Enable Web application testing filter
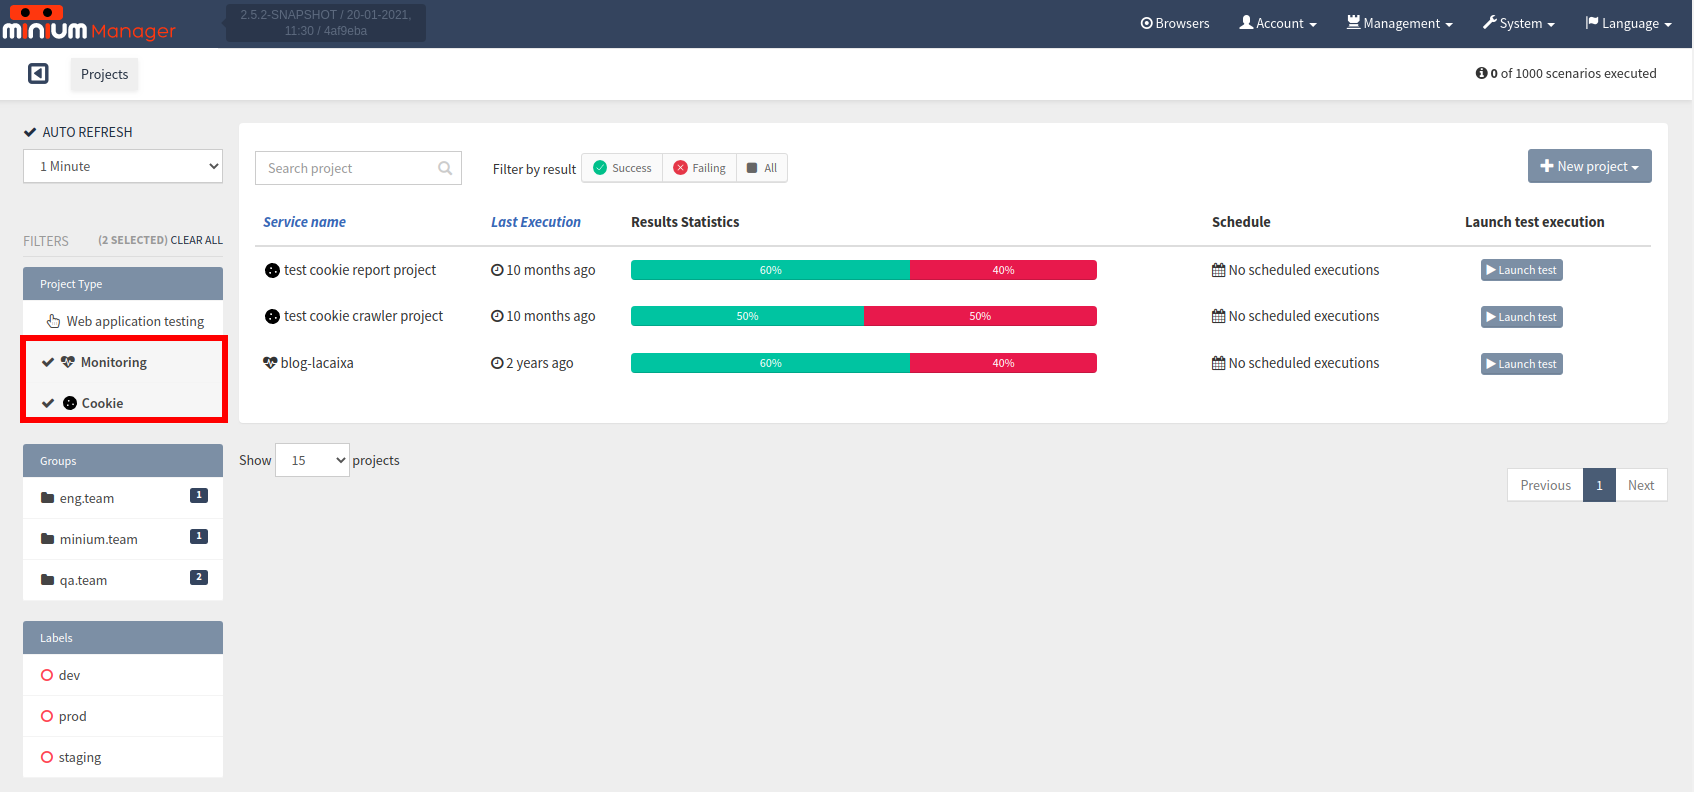 pyautogui.click(x=123, y=321)
